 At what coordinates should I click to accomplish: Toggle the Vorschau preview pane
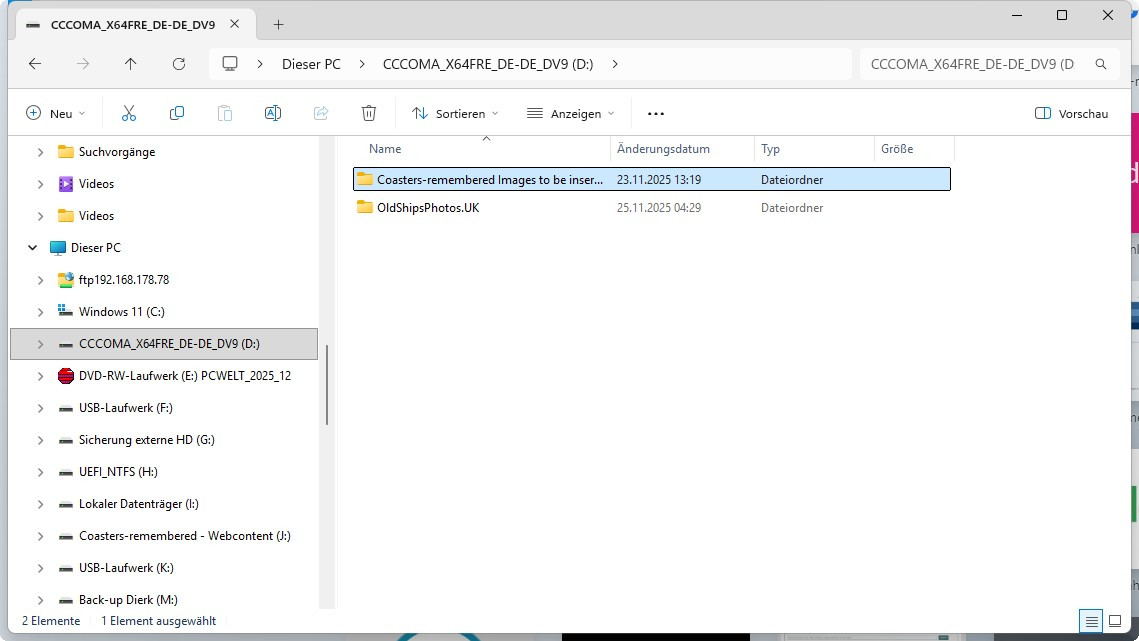coord(1071,113)
